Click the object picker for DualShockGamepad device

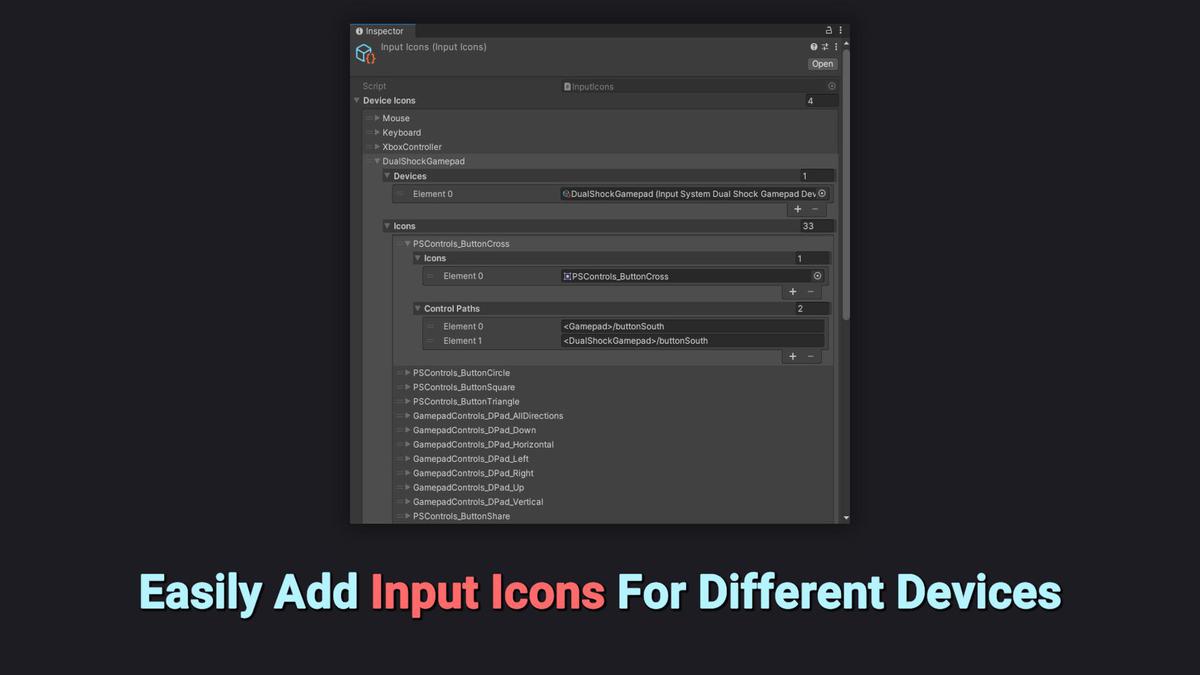[x=822, y=194]
